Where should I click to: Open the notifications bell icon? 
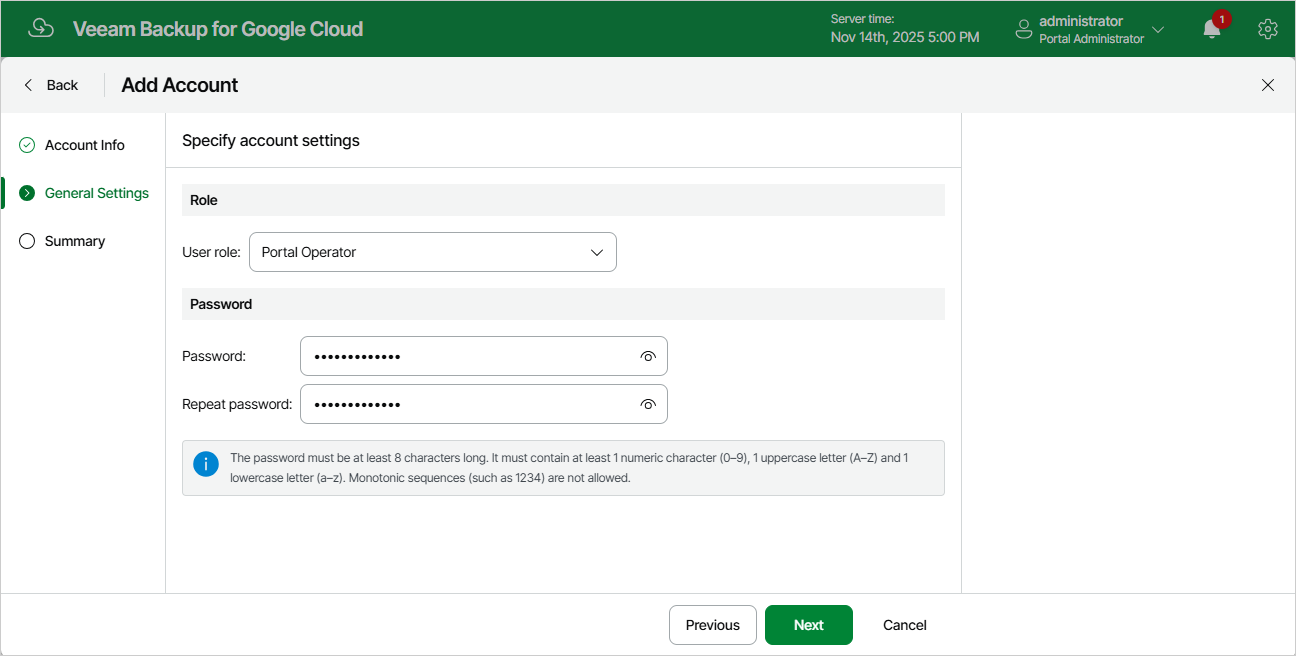[1212, 29]
